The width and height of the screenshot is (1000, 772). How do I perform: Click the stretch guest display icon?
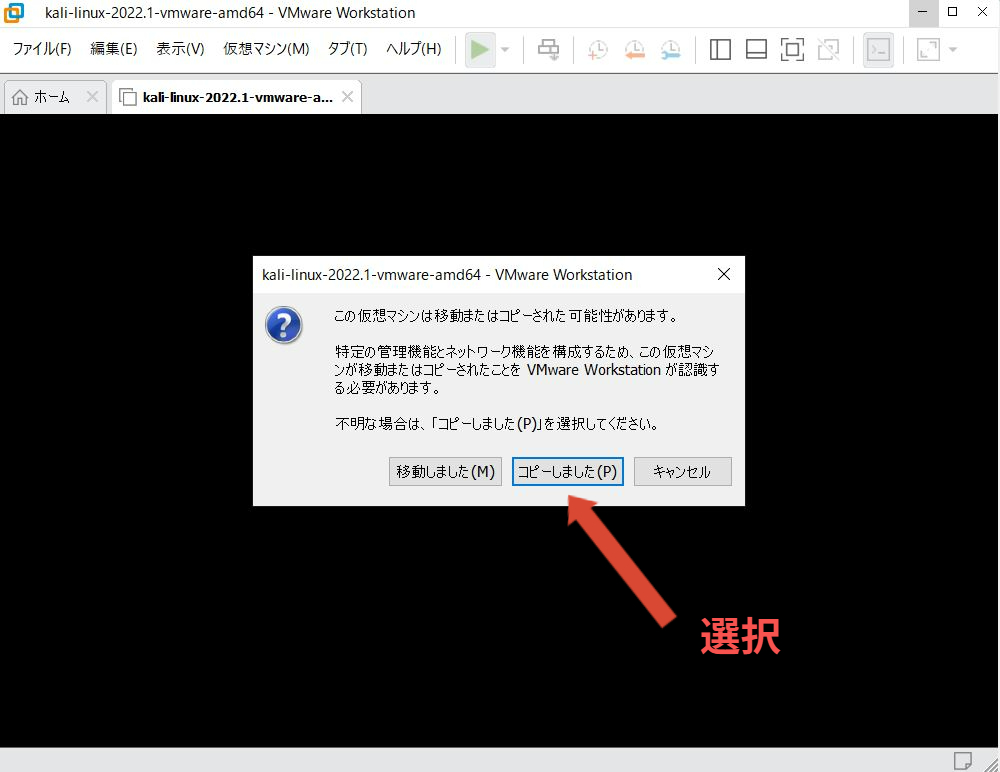928,49
